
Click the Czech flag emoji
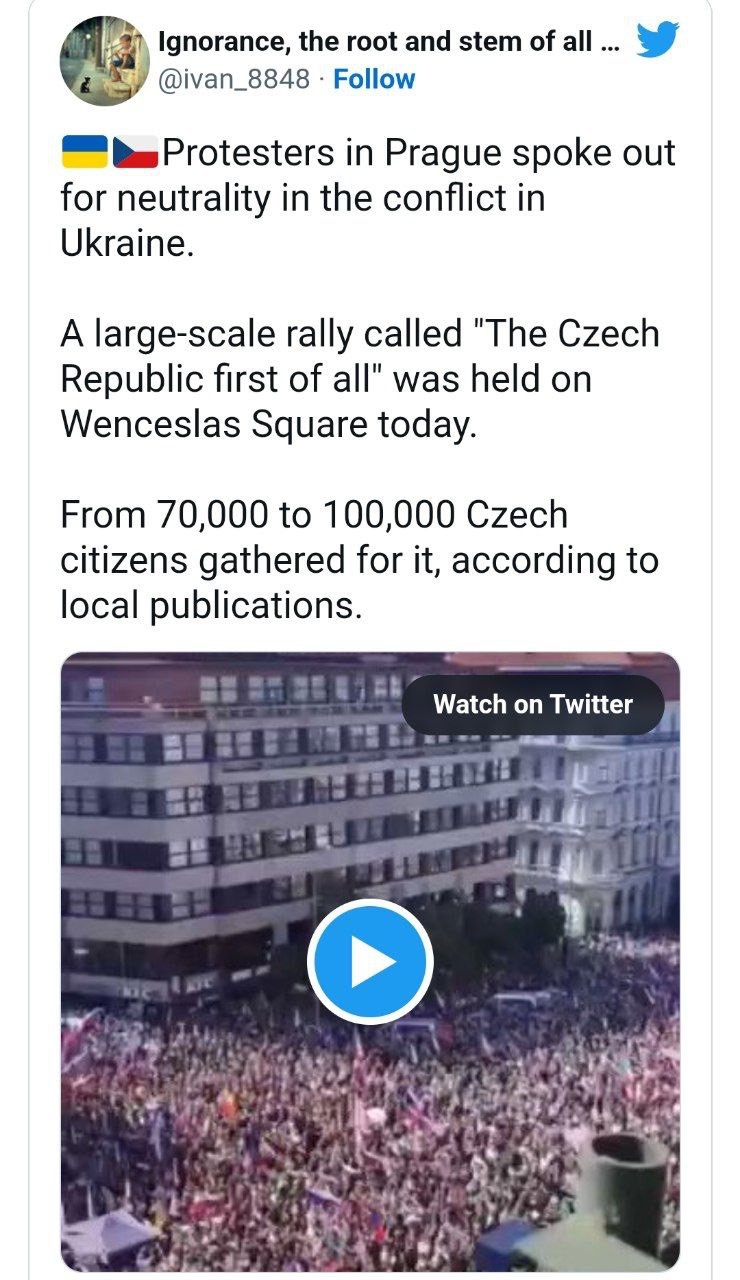136,152
